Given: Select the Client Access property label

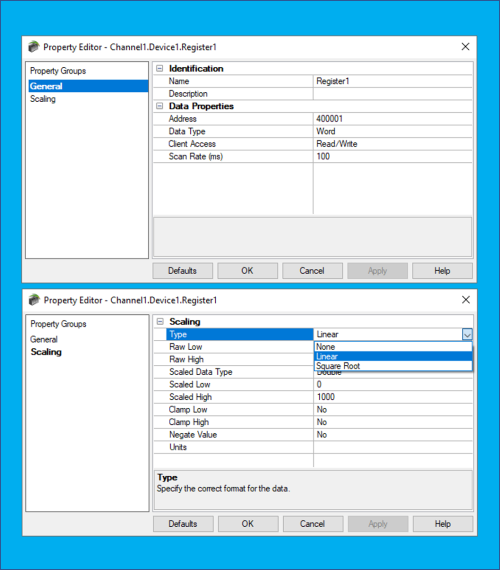Looking at the screenshot, I should 192,144.
